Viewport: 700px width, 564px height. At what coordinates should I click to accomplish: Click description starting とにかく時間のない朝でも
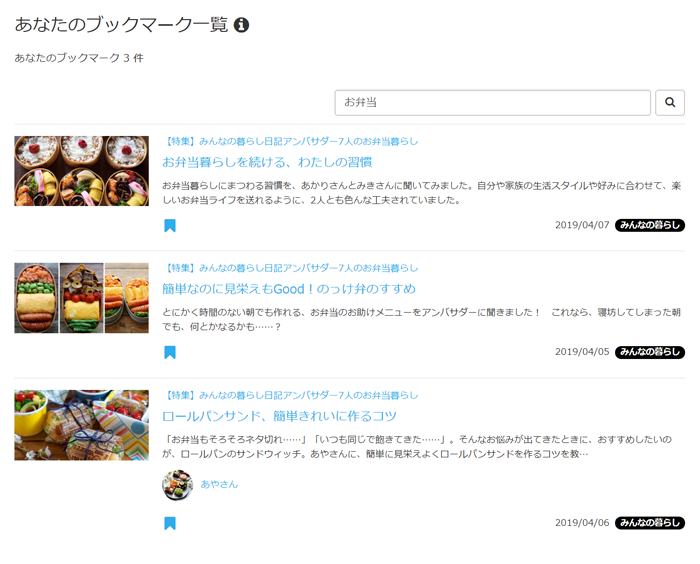click(421, 320)
